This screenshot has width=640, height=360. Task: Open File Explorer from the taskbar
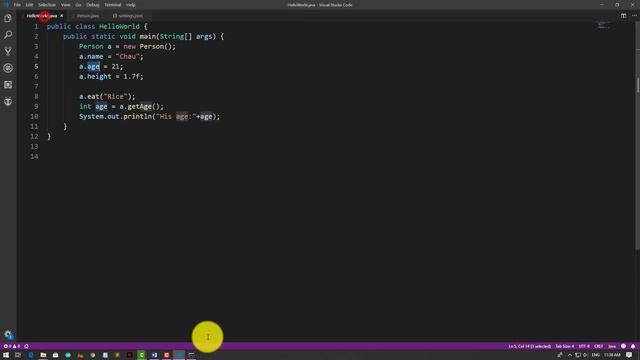(43, 355)
